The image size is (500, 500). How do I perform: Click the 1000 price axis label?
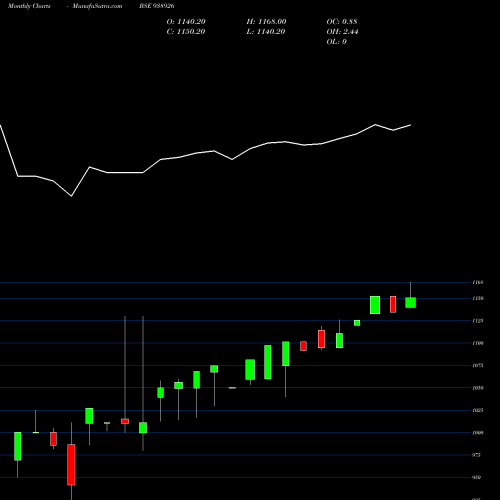point(478,433)
